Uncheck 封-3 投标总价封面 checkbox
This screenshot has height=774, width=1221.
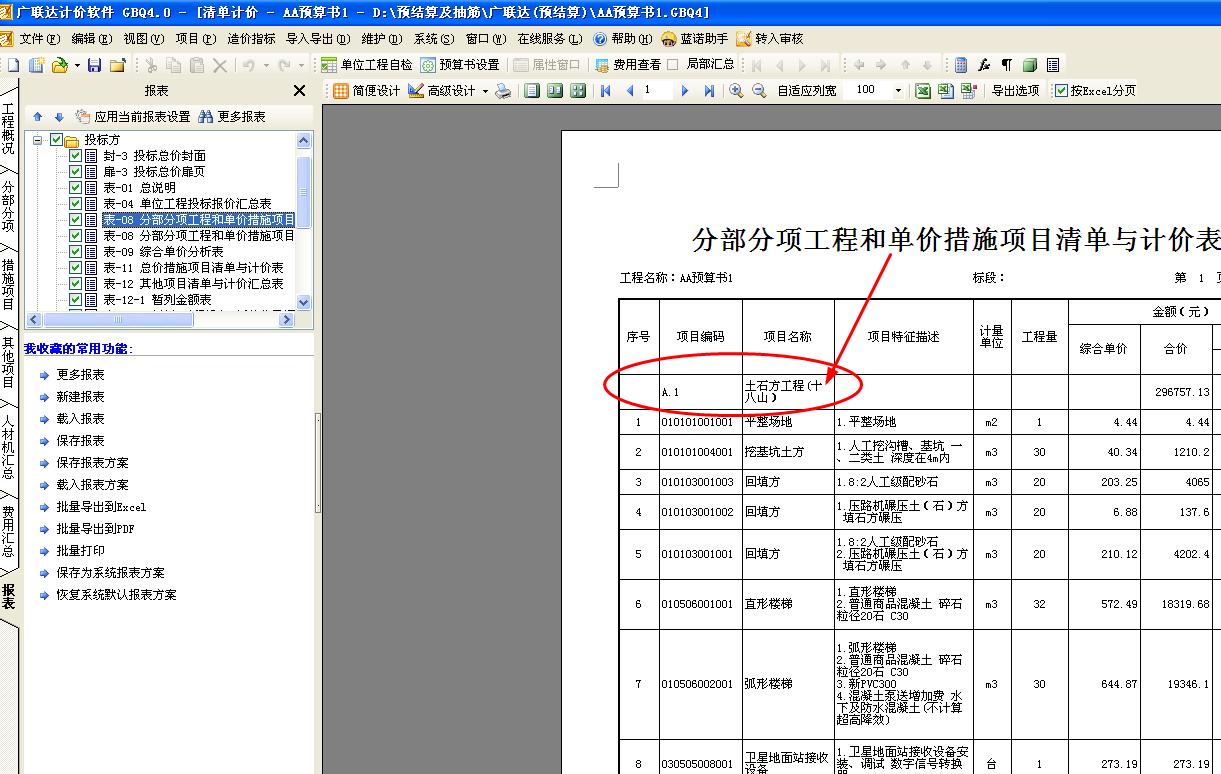pyautogui.click(x=75, y=156)
